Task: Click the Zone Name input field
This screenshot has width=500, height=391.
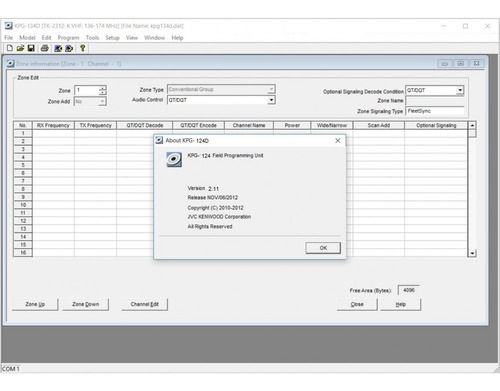Action: (x=435, y=101)
